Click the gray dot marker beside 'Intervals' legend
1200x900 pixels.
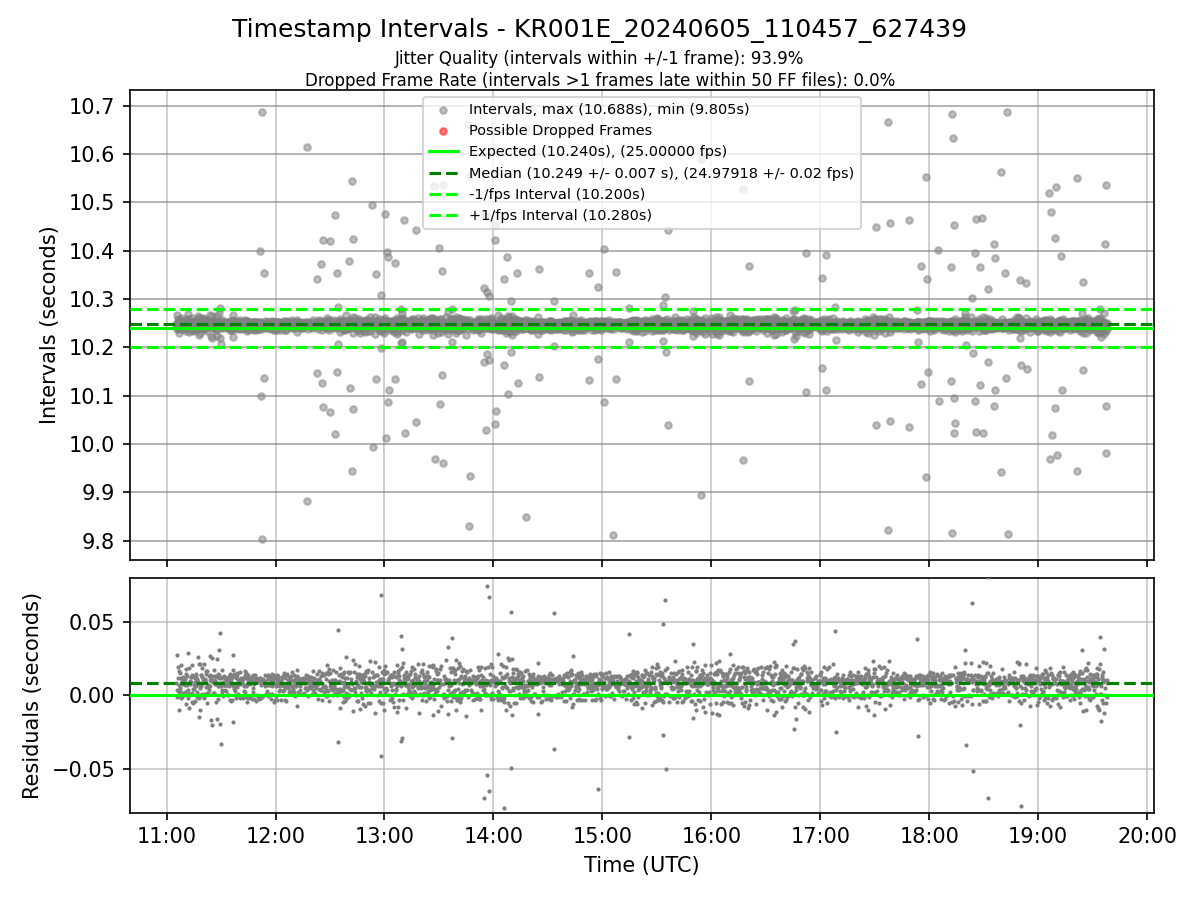(x=444, y=109)
